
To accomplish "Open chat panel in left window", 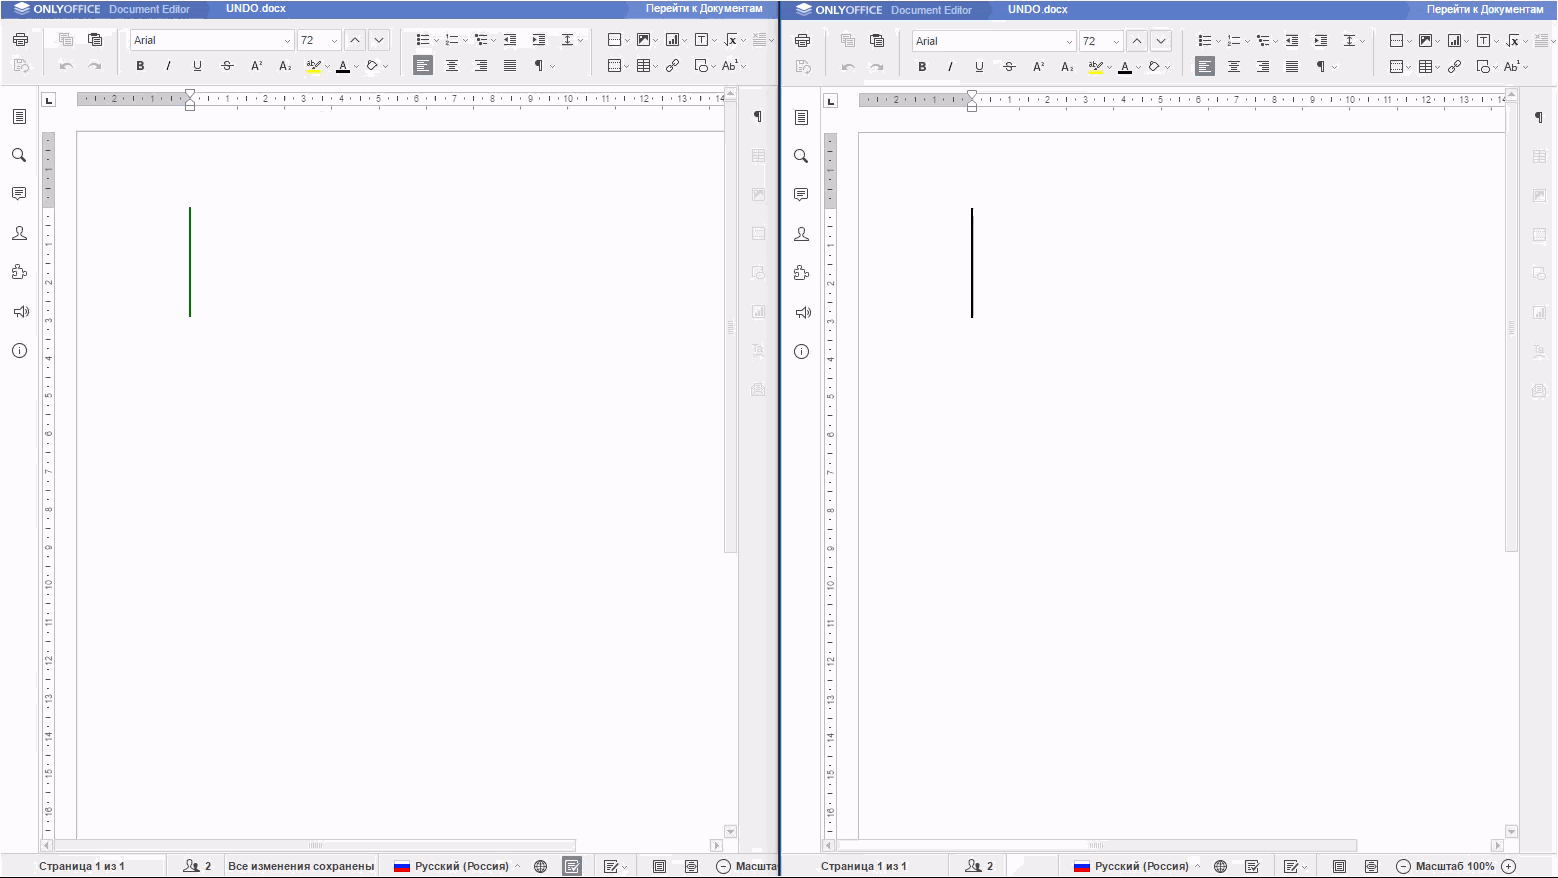I will (x=19, y=233).
